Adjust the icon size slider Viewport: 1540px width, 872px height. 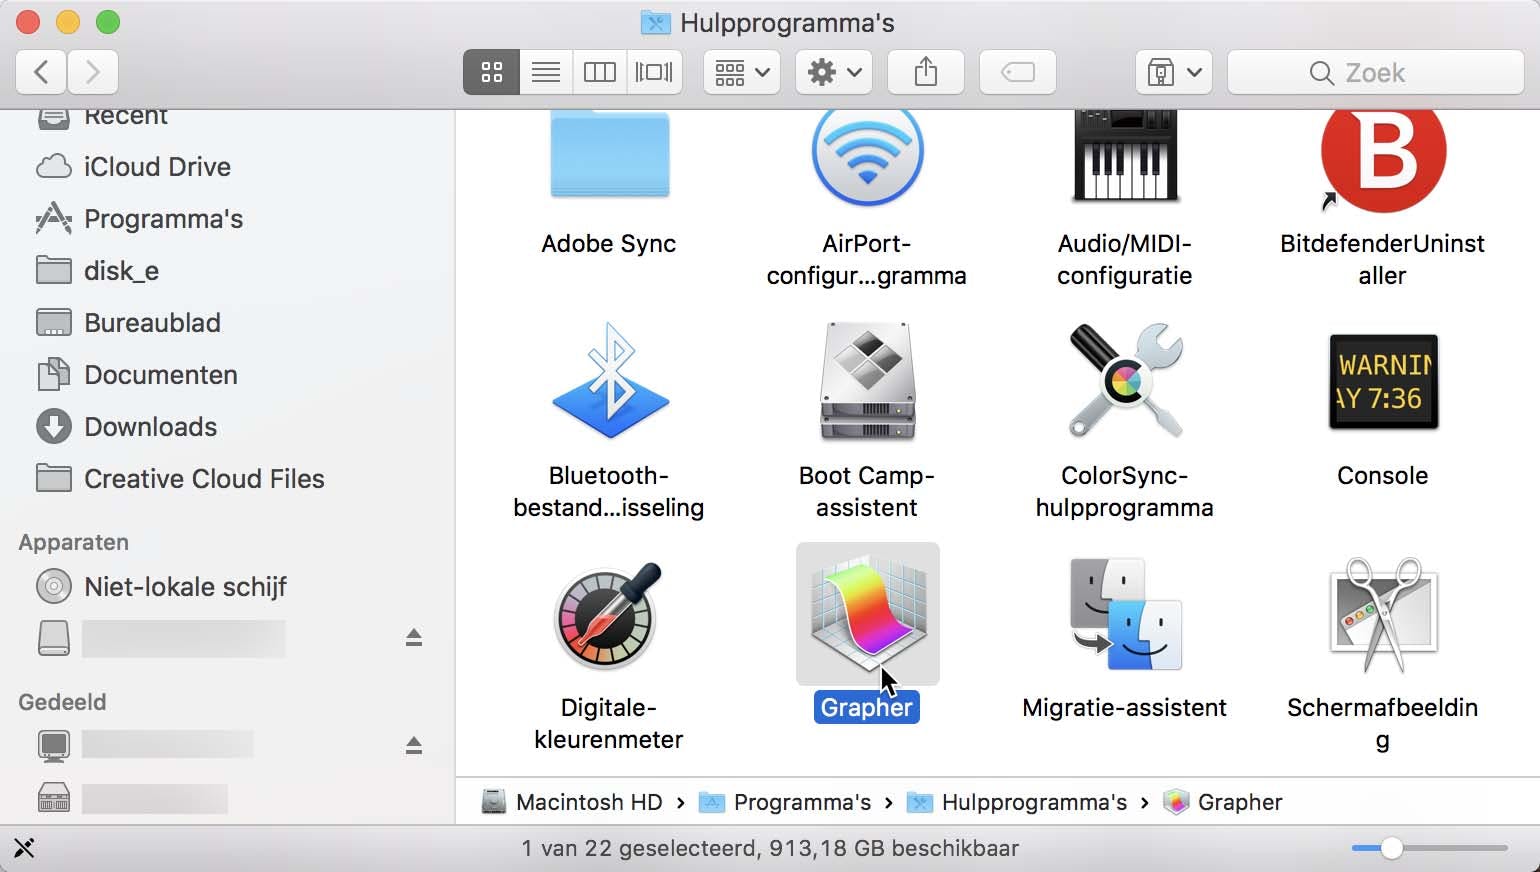pos(1429,848)
